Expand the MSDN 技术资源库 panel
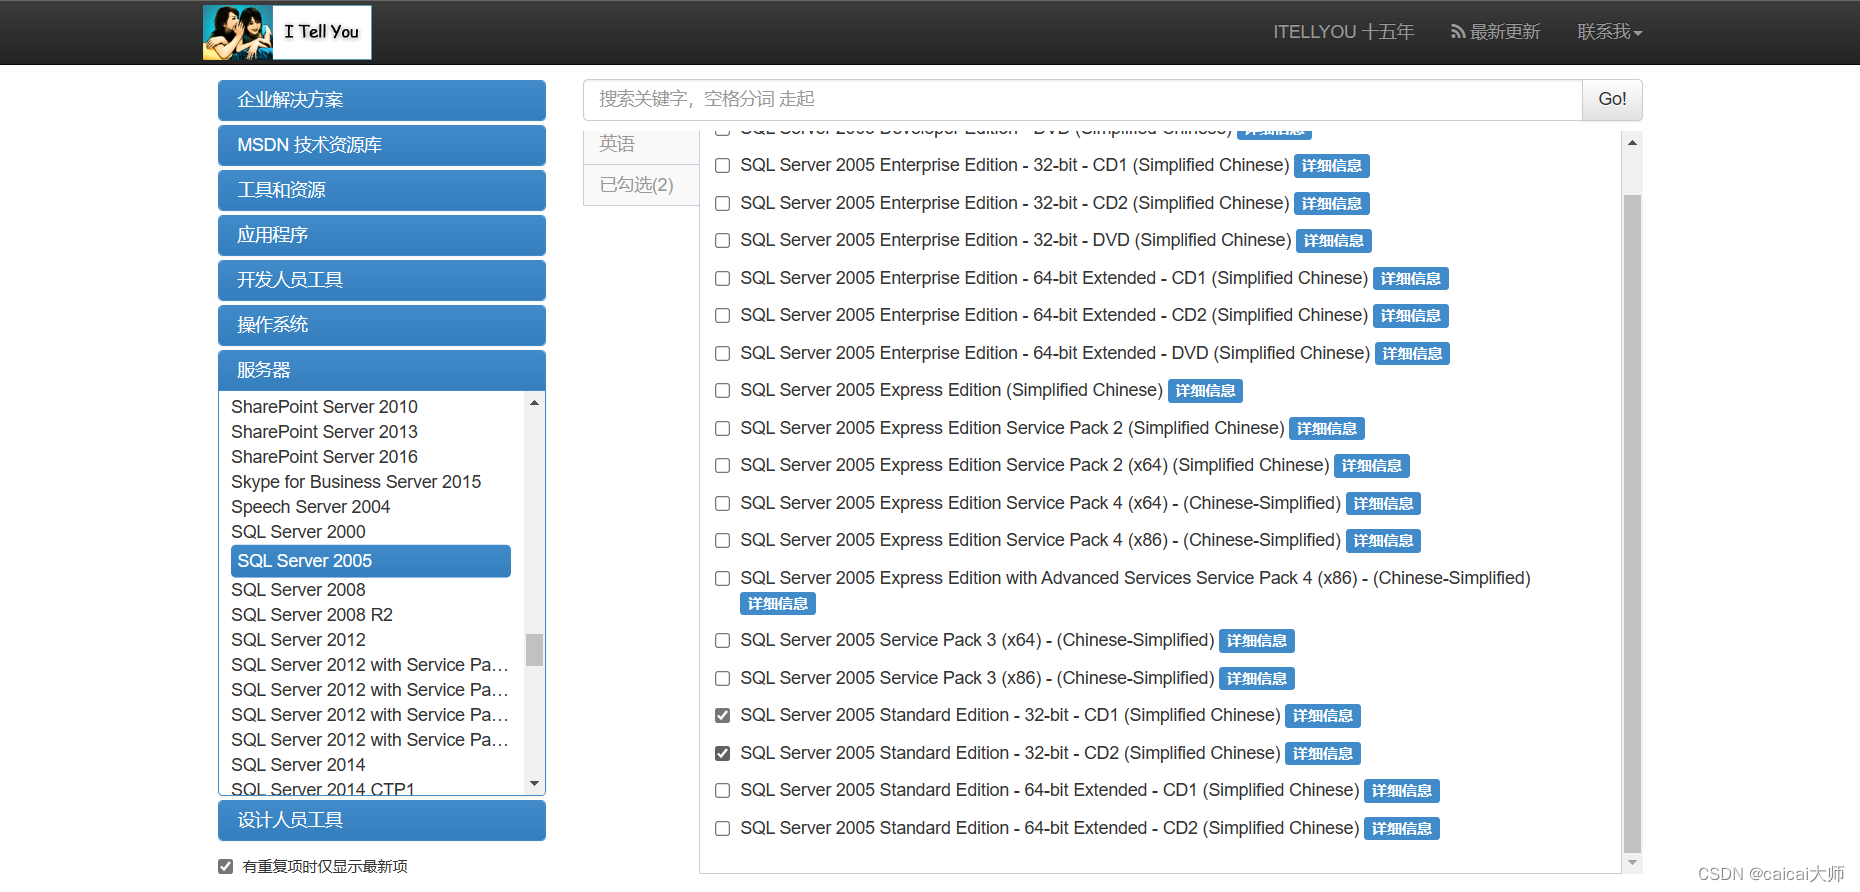Screen dimensions: 1860x892 coord(382,145)
